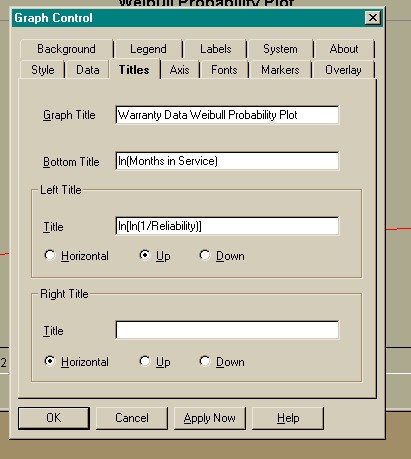The width and height of the screenshot is (411, 459).
Task: Select the Axis tab
Action: point(179,70)
